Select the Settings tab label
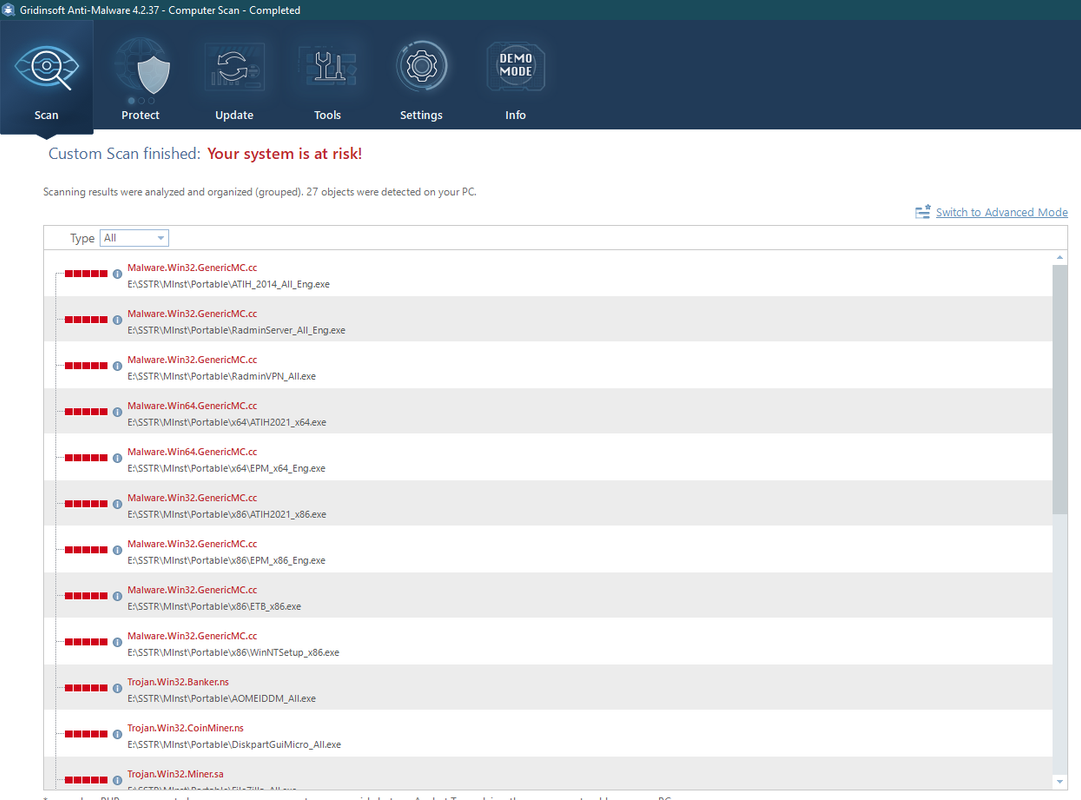 pos(421,115)
